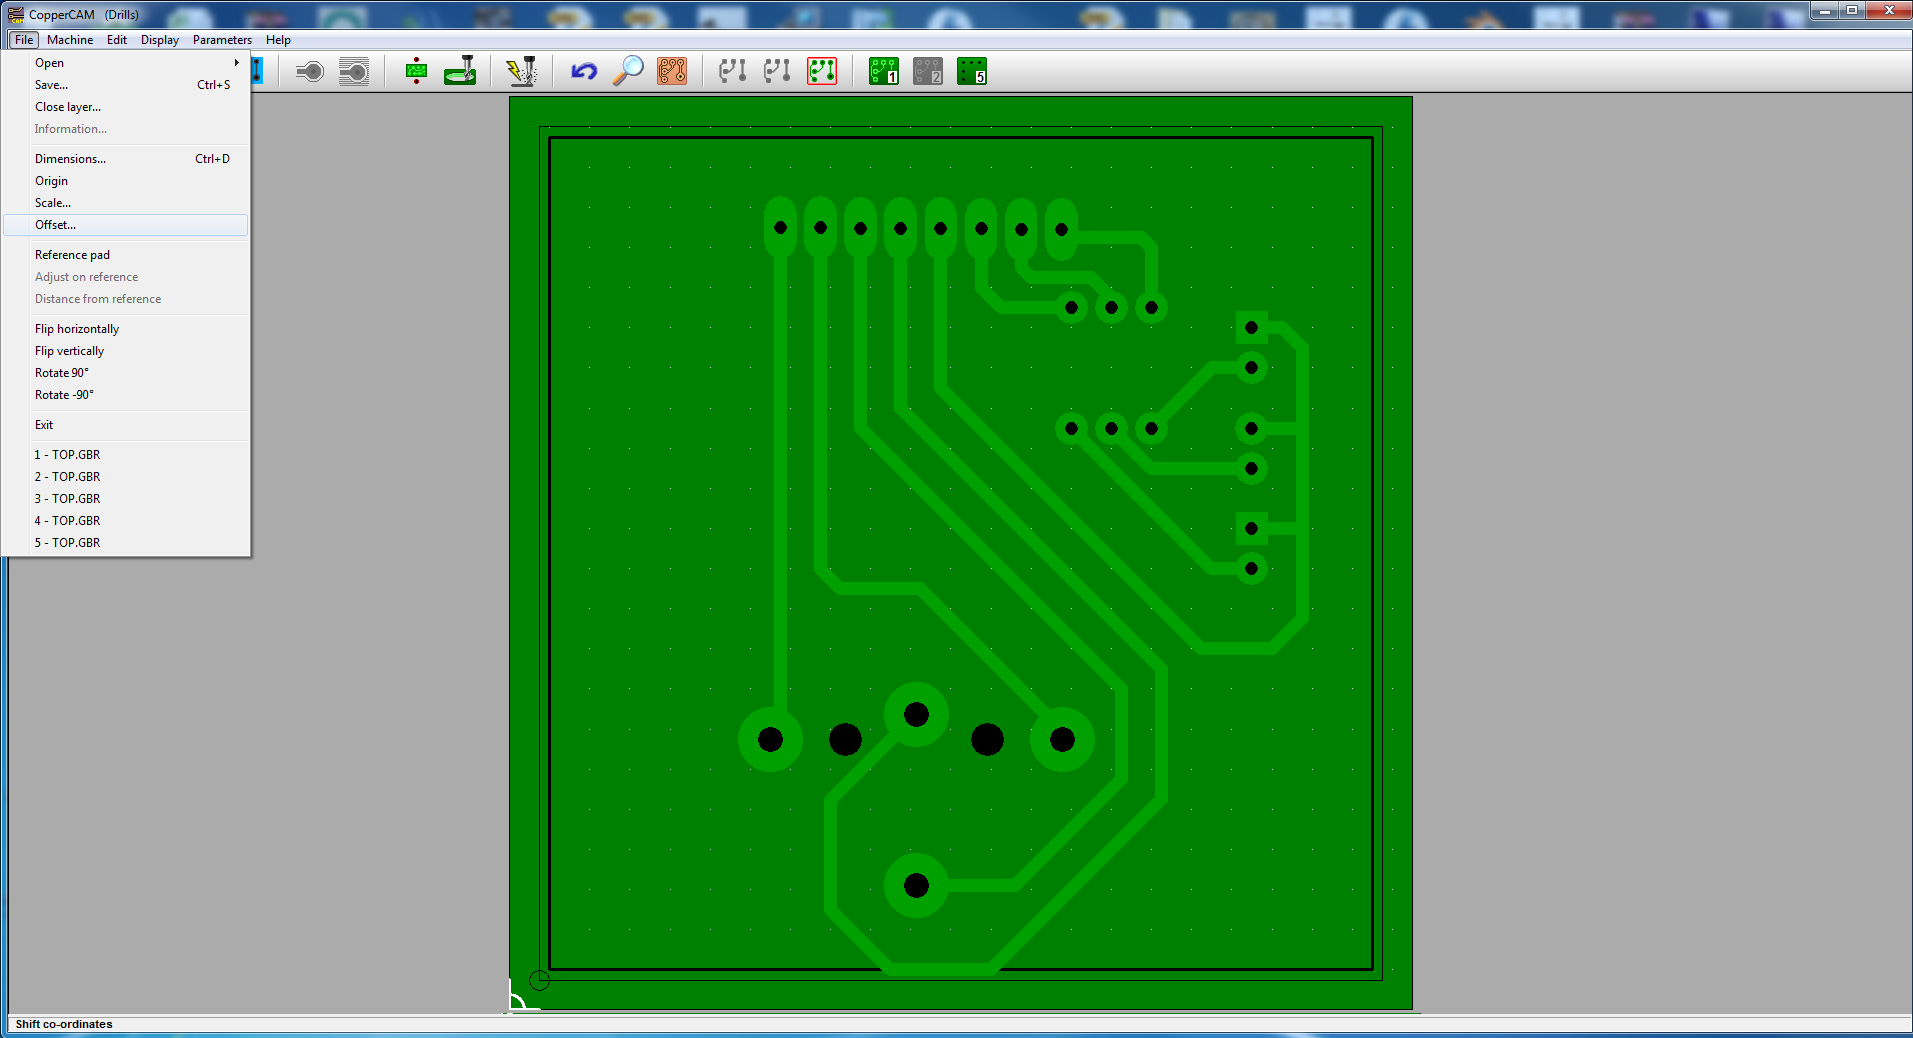Viewport: 1913px width, 1038px height.
Task: Click the single gray pad icon
Action: pos(309,71)
